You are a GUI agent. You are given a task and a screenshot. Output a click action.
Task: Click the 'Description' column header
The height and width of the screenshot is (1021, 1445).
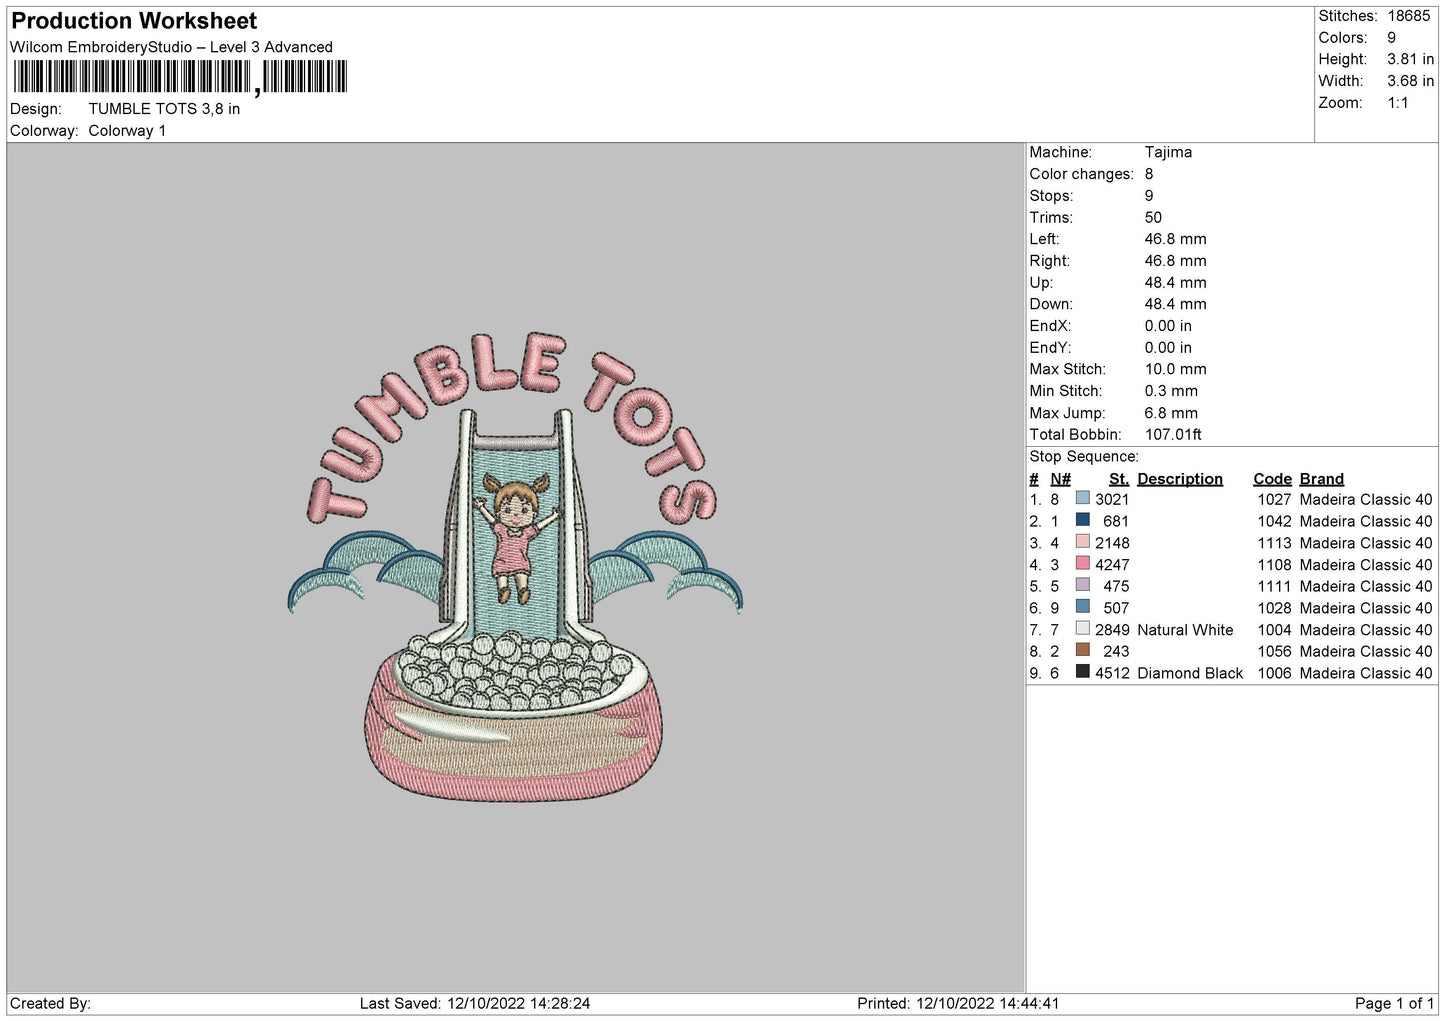[x=1180, y=479]
